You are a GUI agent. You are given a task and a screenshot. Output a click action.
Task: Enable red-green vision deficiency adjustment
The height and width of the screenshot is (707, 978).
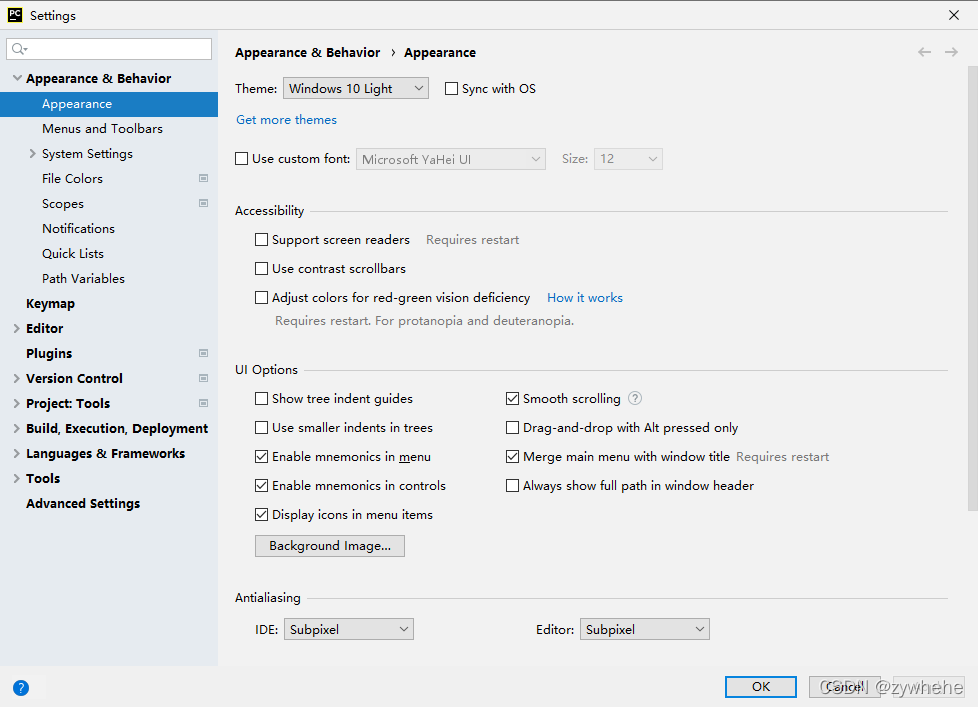pos(261,297)
